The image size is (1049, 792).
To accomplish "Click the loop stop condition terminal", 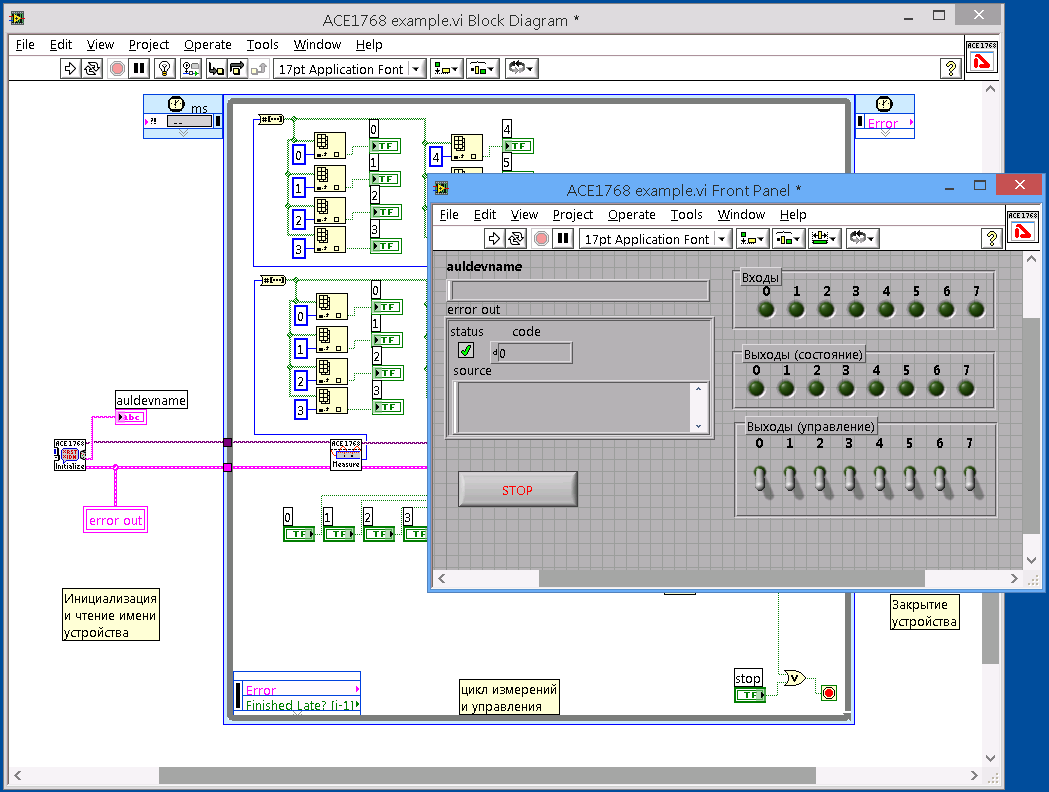I will (829, 693).
